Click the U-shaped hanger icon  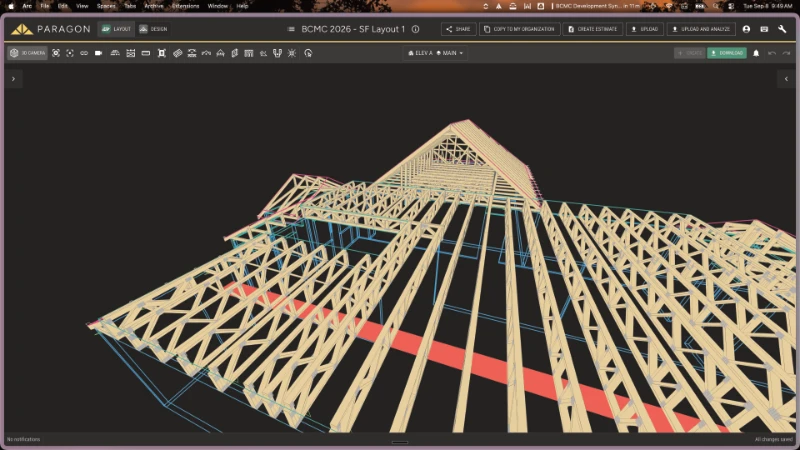point(278,53)
